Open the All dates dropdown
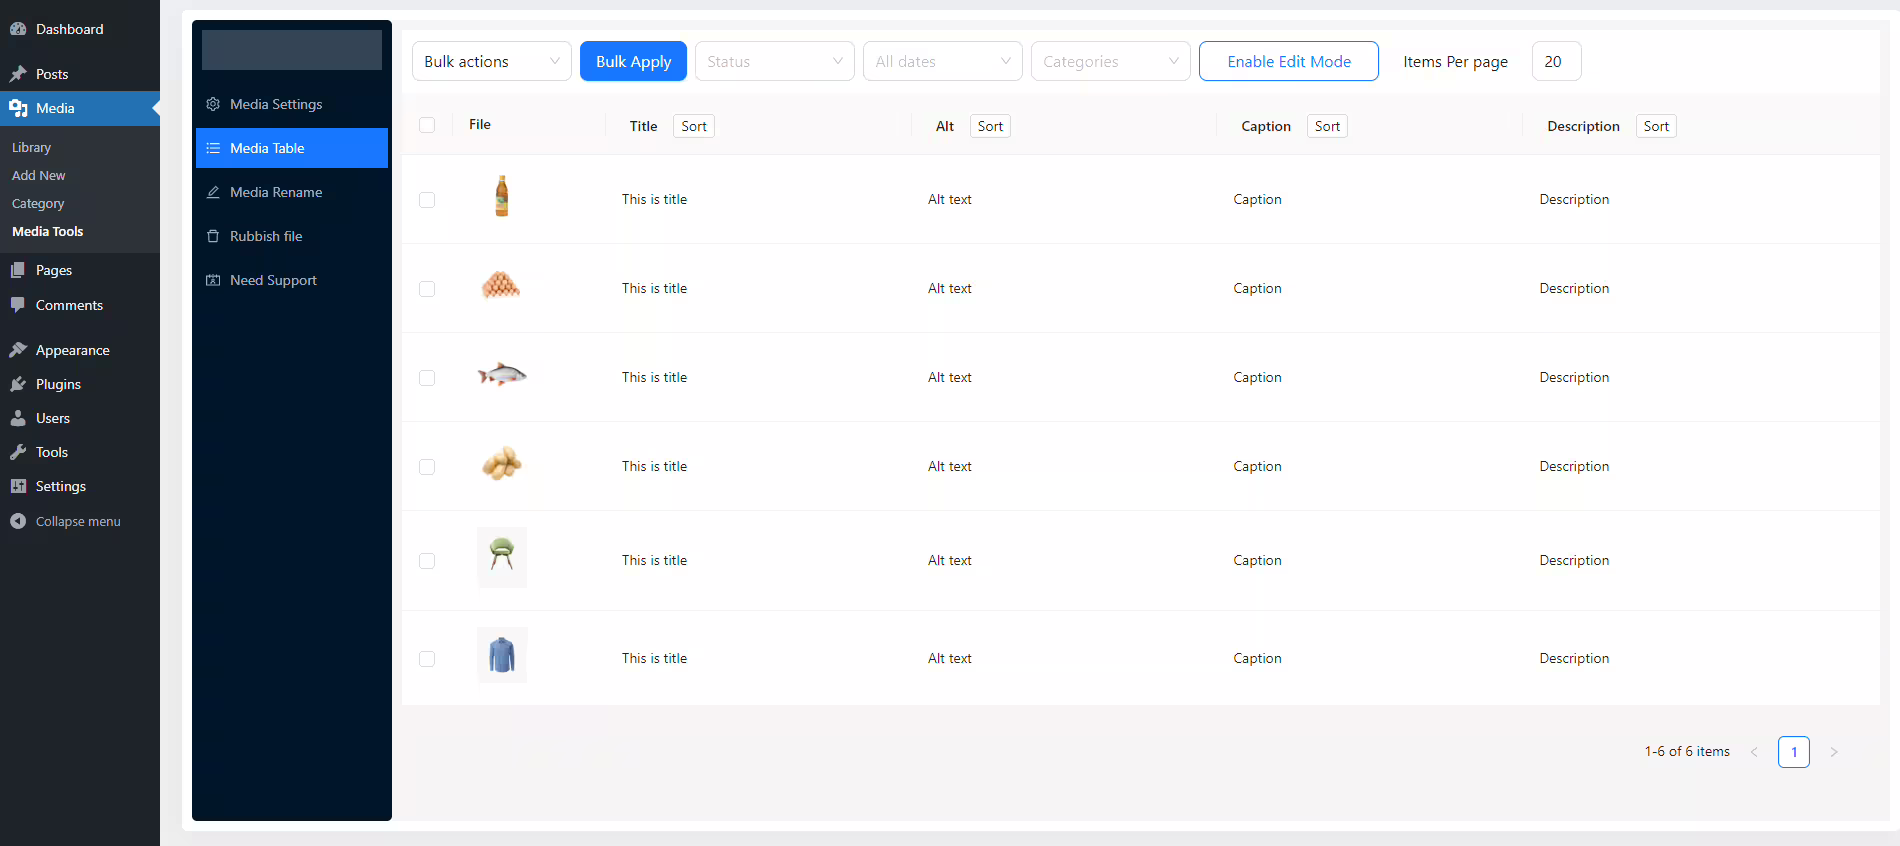 pos(943,61)
